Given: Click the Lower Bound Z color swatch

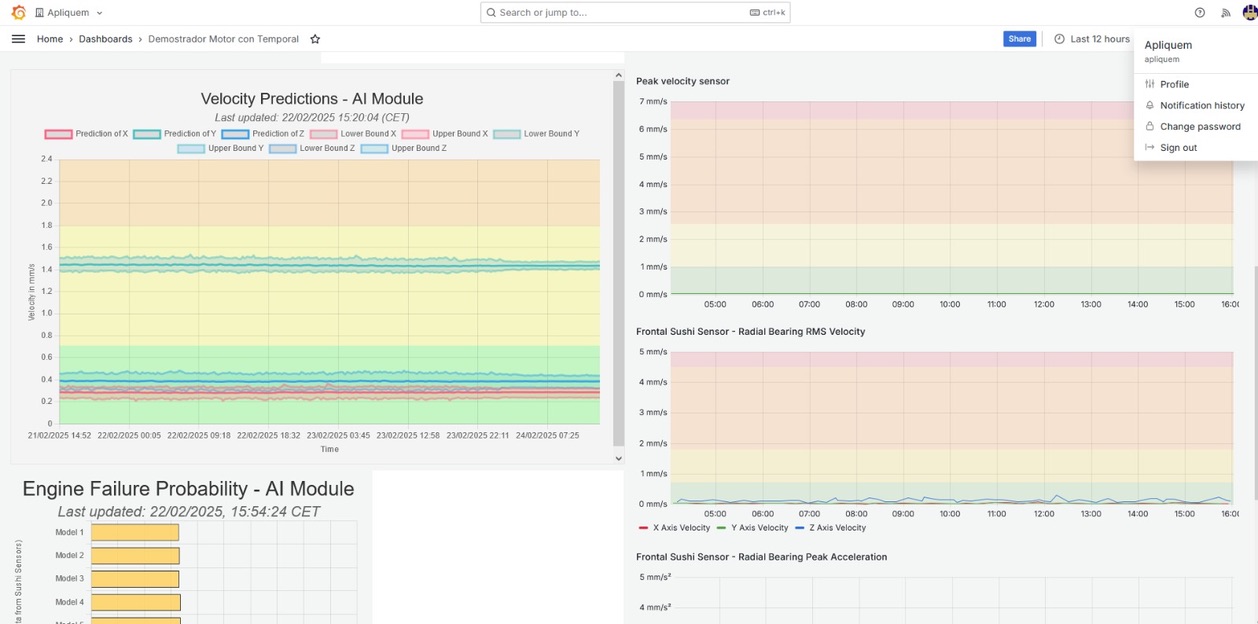Looking at the screenshot, I should click(x=282, y=148).
